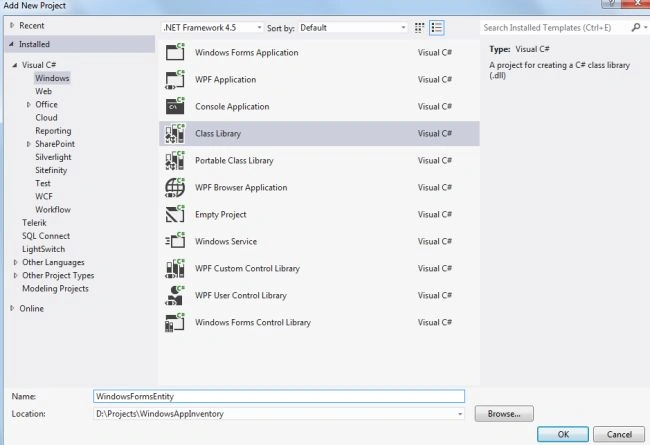
Task: Expand the Online node
Action: click(12, 308)
